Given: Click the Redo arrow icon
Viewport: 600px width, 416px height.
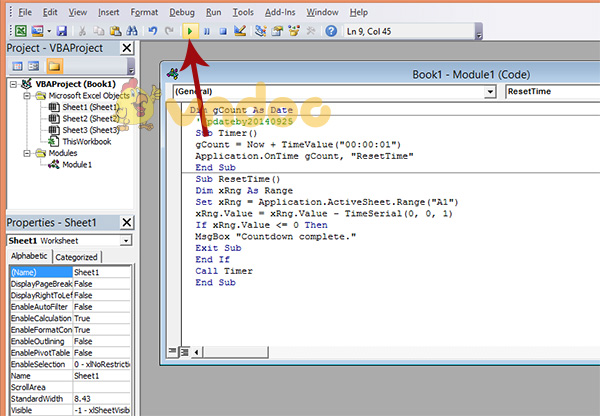Looking at the screenshot, I should coord(169,31).
